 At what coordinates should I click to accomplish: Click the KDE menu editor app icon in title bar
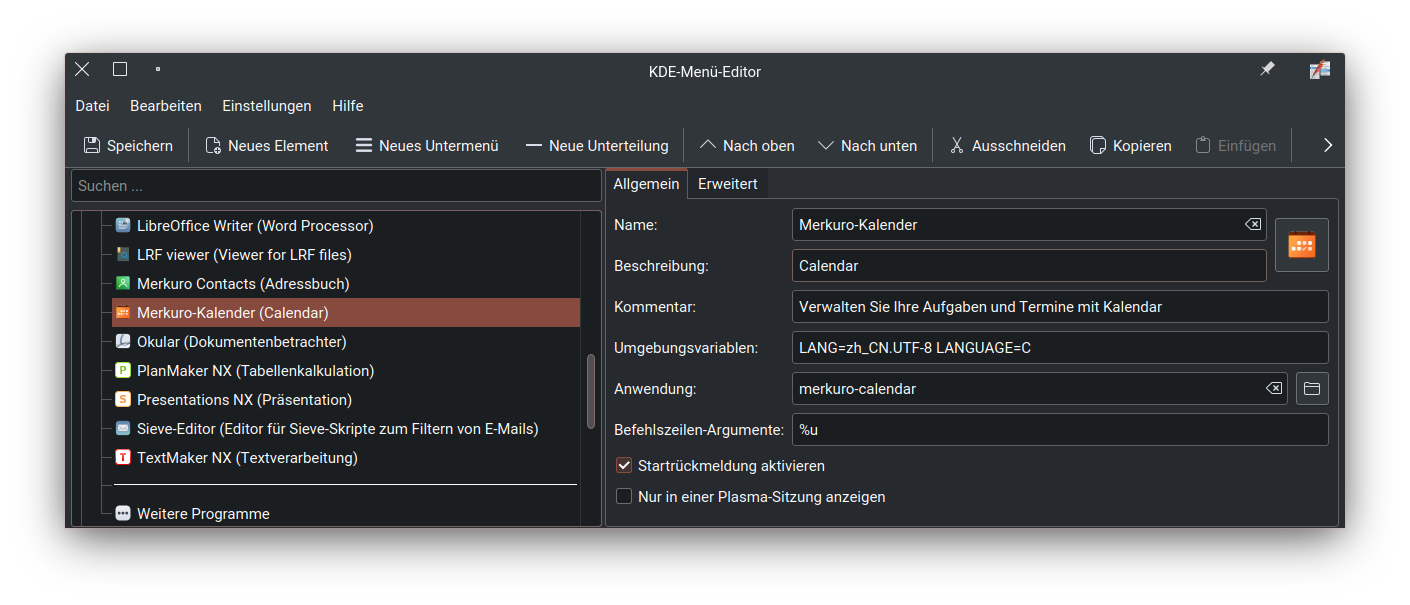1320,69
